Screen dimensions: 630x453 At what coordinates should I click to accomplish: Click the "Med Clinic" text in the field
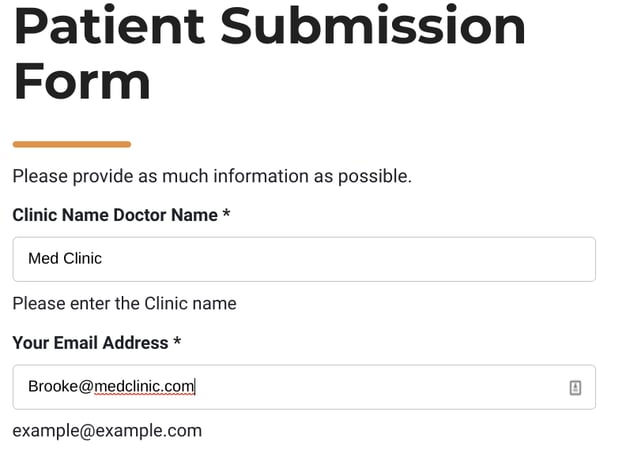(x=65, y=258)
